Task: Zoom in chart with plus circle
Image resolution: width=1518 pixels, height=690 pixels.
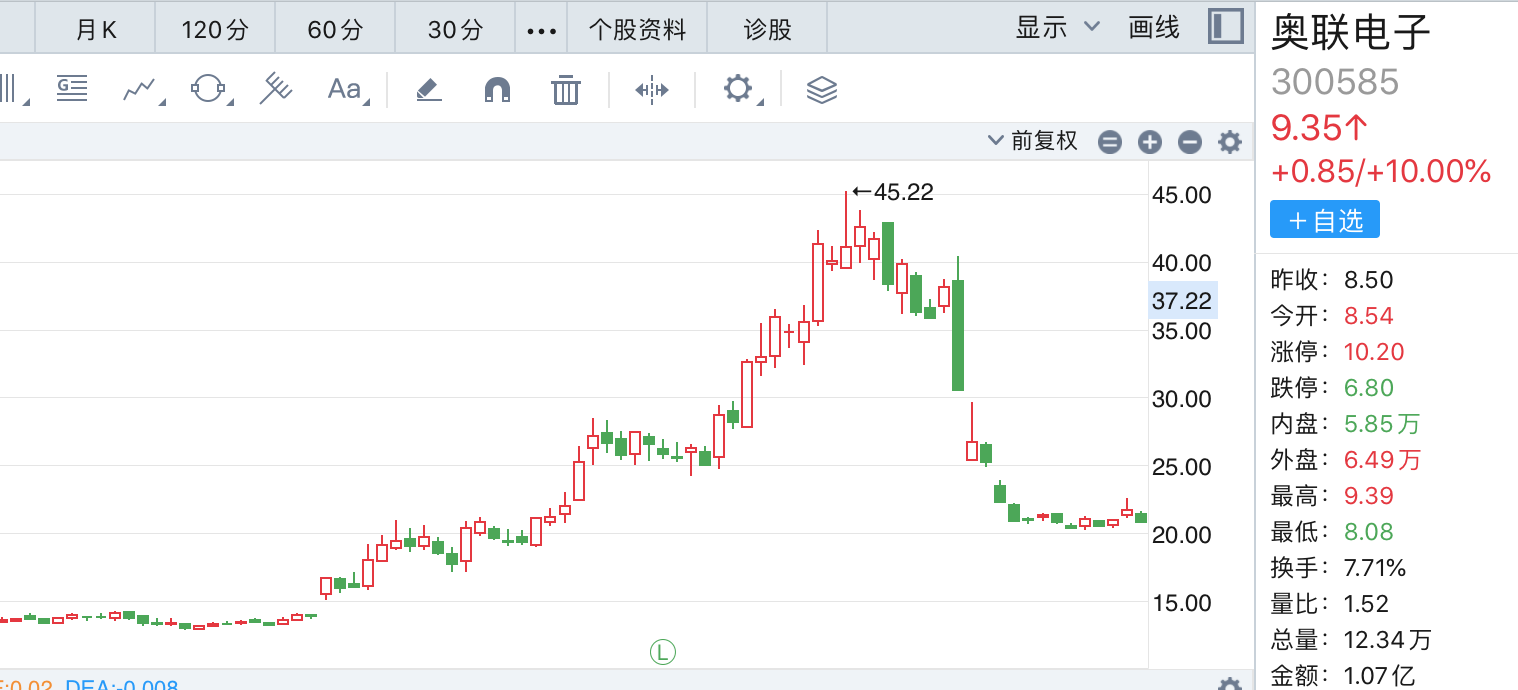Action: tap(1150, 142)
